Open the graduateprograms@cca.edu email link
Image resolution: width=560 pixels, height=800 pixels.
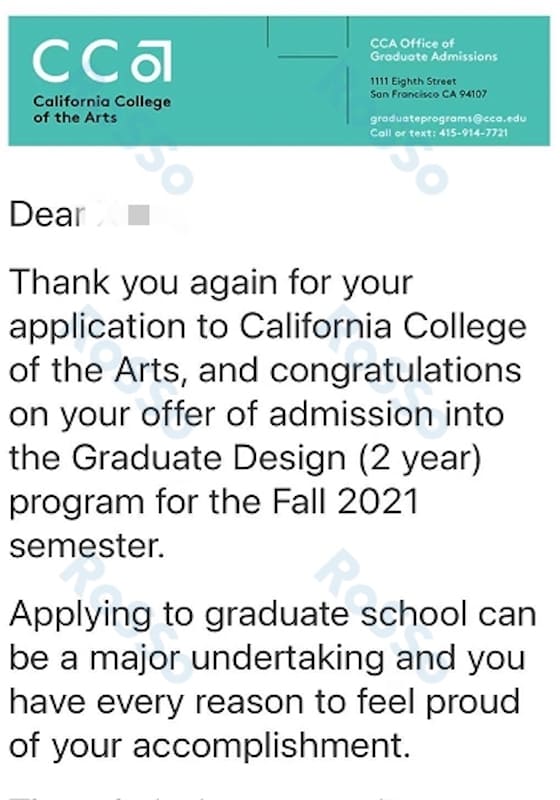pyautogui.click(x=448, y=118)
